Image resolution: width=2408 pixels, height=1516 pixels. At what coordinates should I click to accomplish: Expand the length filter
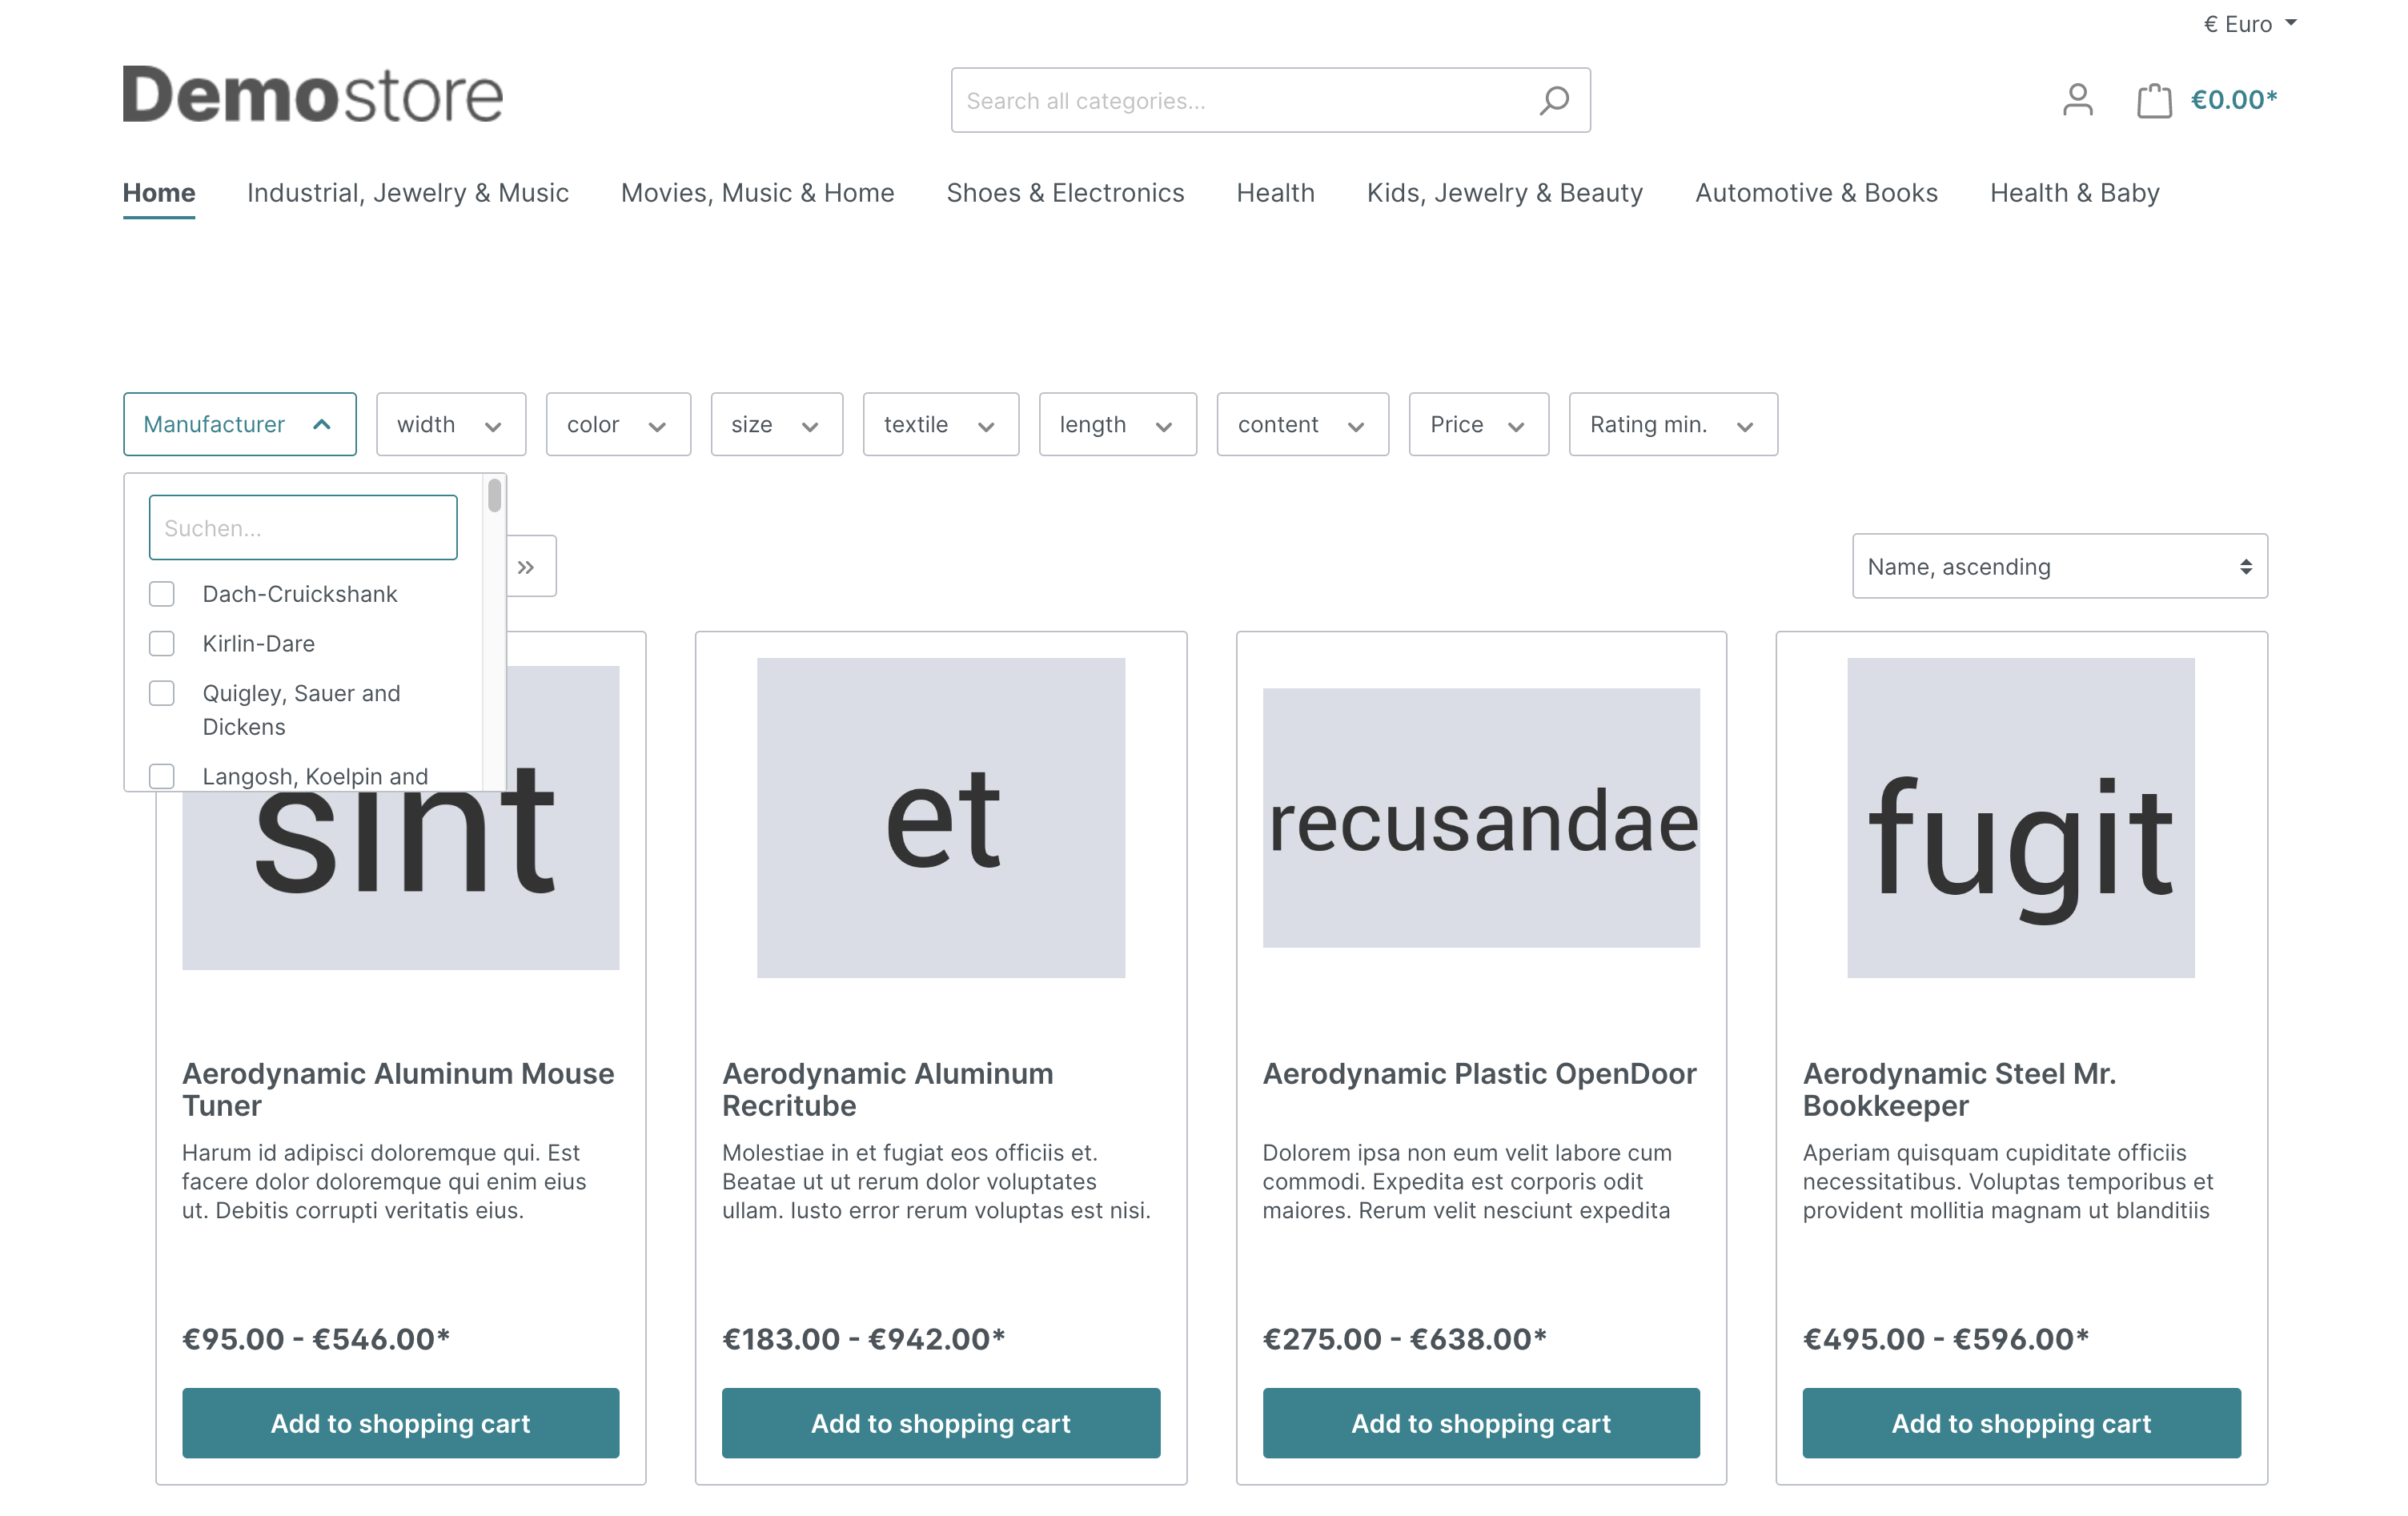[x=1118, y=424]
